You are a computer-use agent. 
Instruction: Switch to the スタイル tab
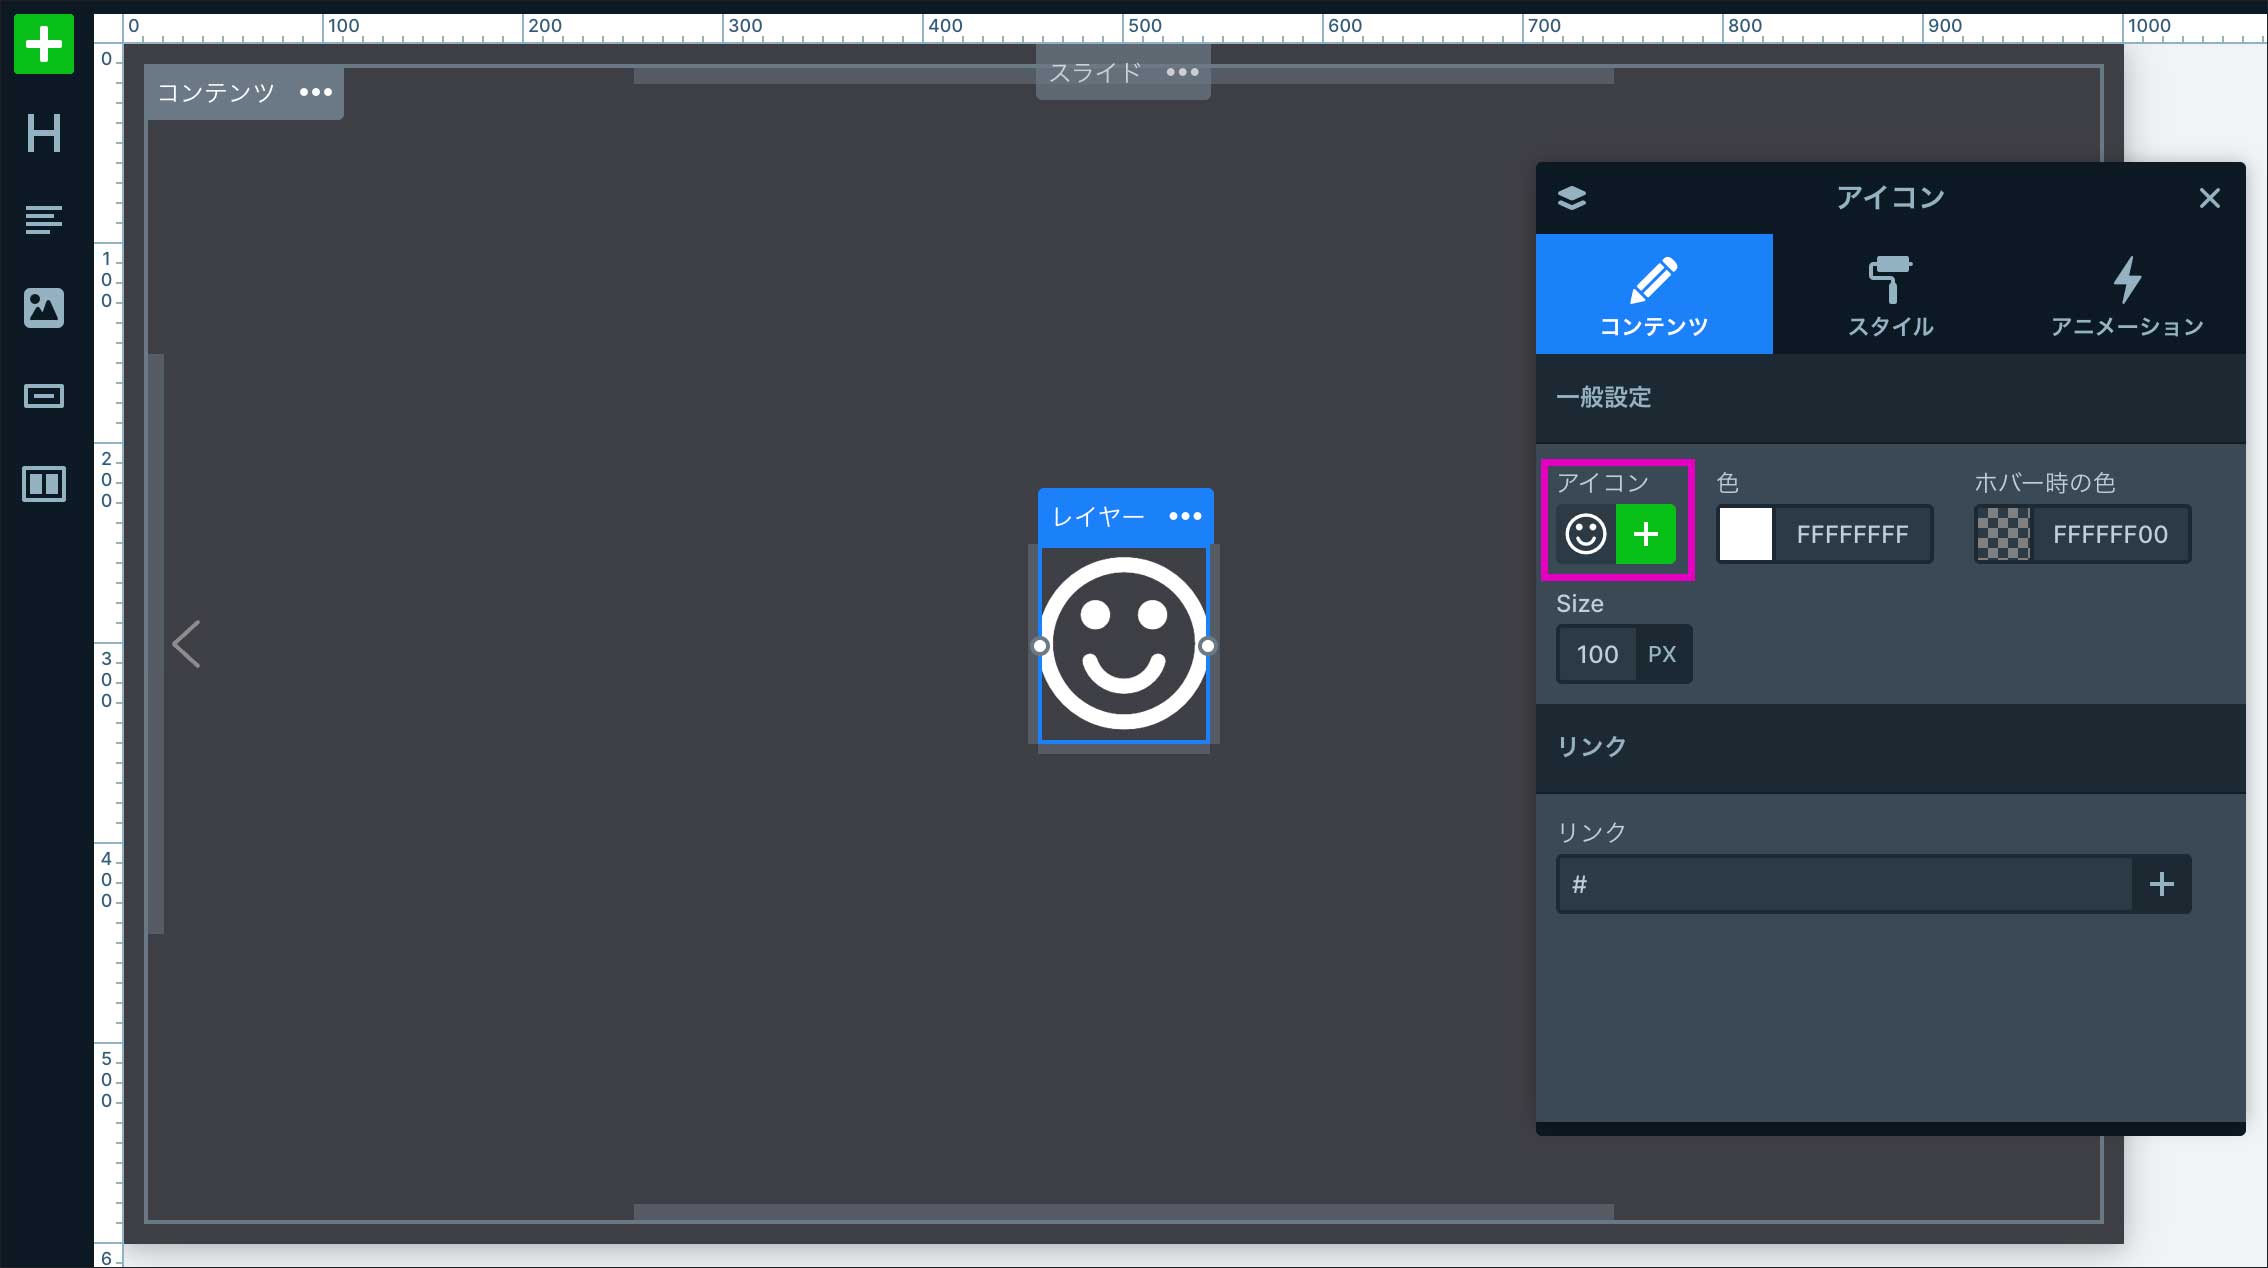[1890, 294]
